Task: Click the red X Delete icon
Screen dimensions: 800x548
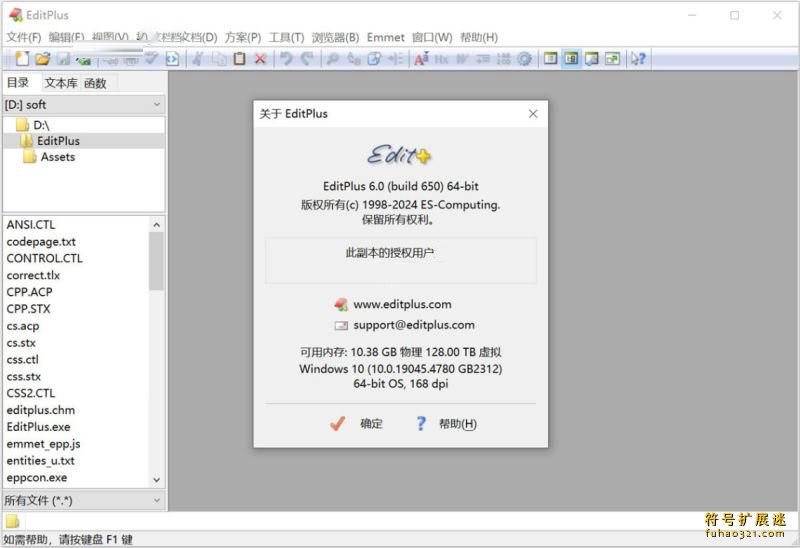Action: coord(260,59)
